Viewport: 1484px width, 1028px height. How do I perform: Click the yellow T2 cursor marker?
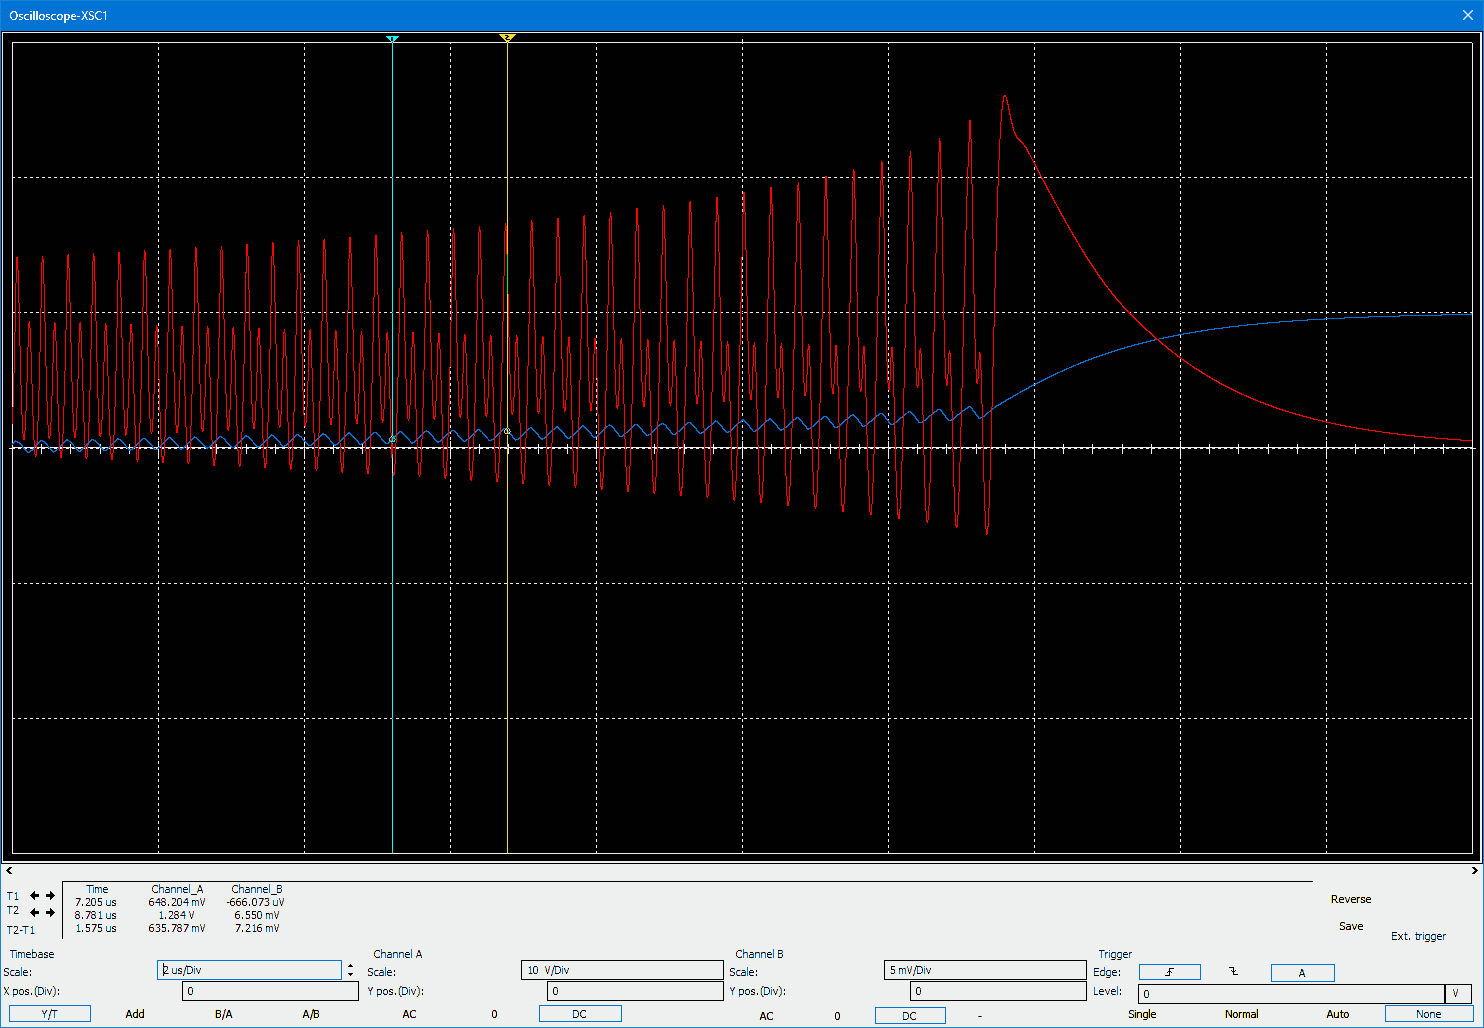(x=507, y=38)
